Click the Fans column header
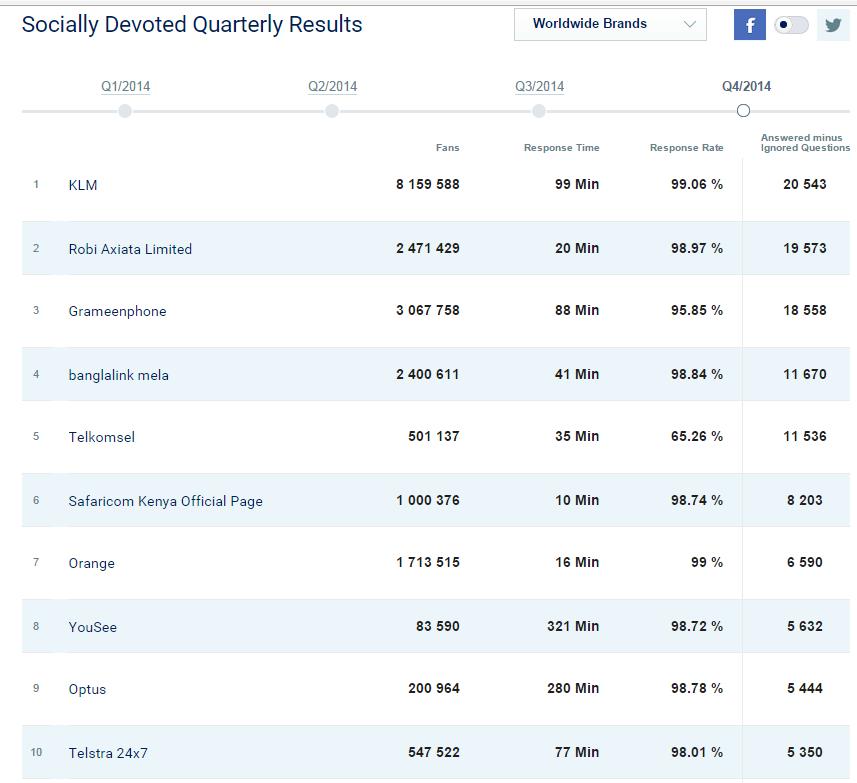This screenshot has width=857, height=783. pos(448,148)
